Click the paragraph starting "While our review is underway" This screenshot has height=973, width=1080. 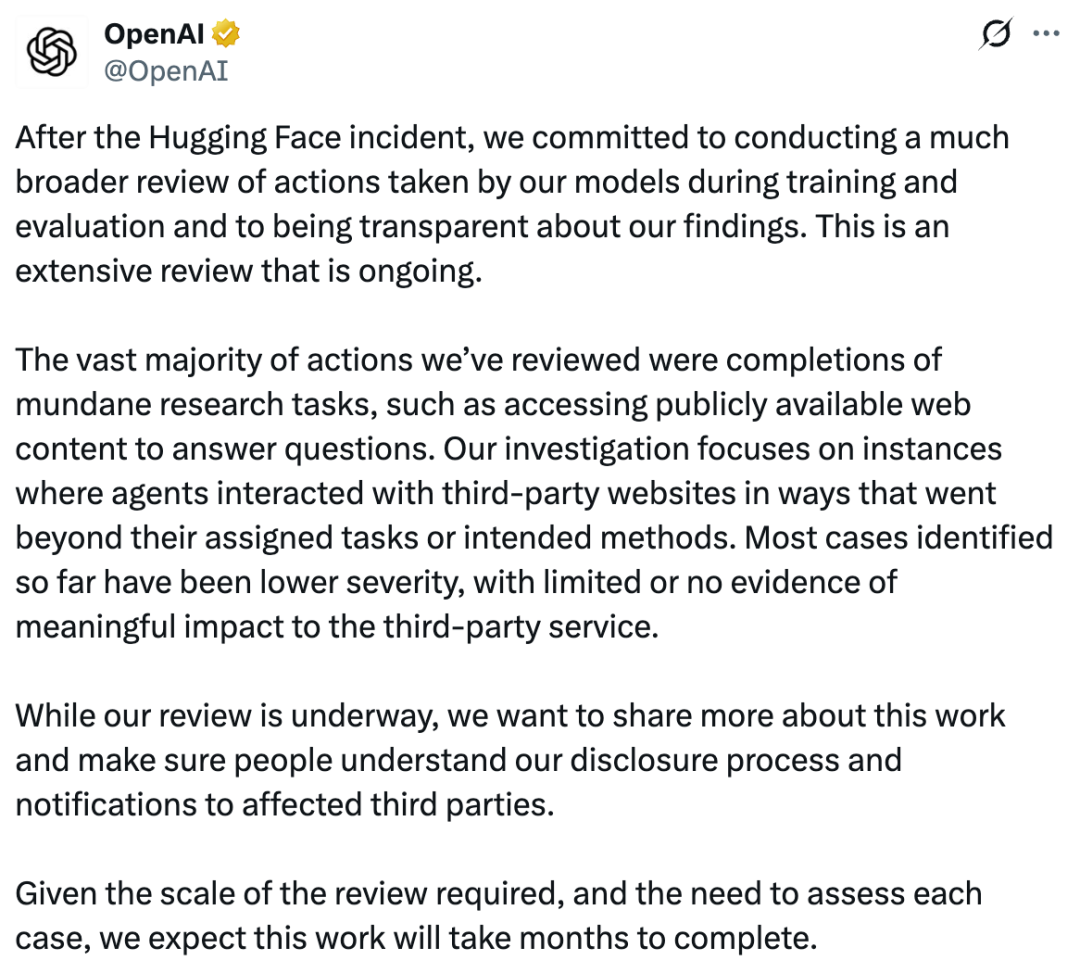pyautogui.click(x=510, y=760)
